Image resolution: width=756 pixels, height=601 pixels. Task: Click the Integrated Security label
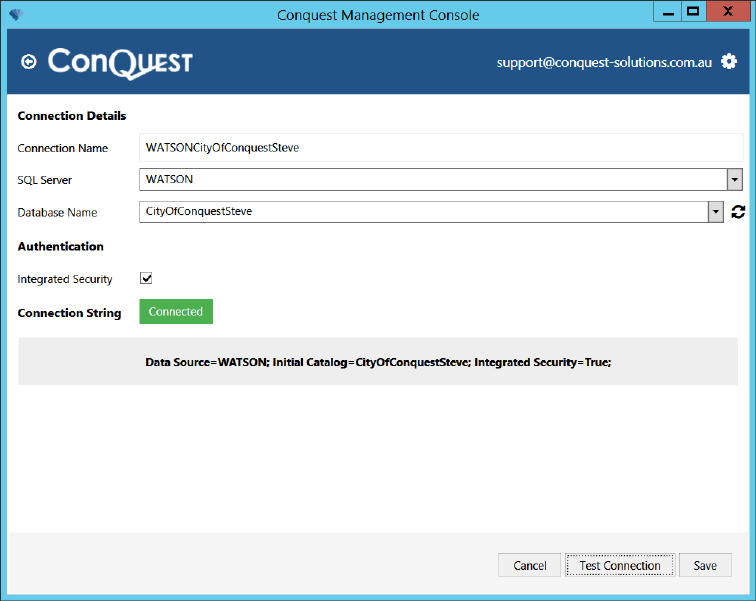65,279
